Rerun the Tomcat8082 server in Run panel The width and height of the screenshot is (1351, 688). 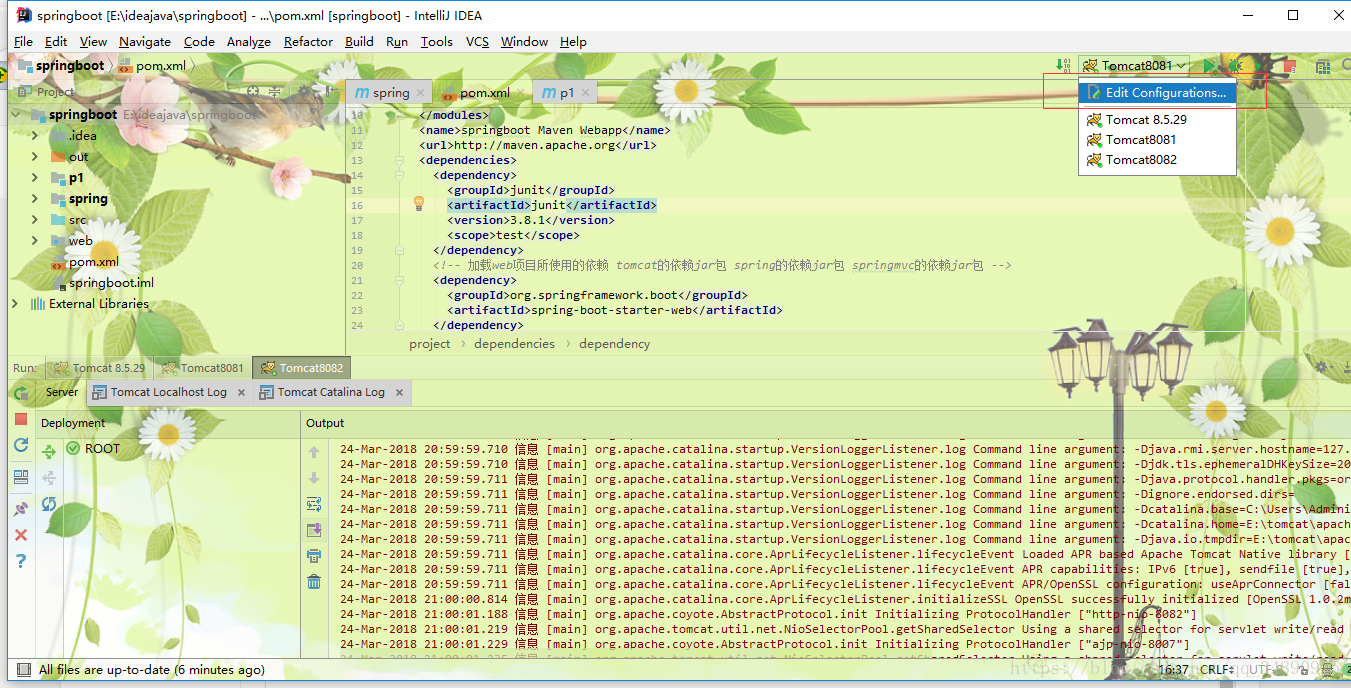point(21,393)
